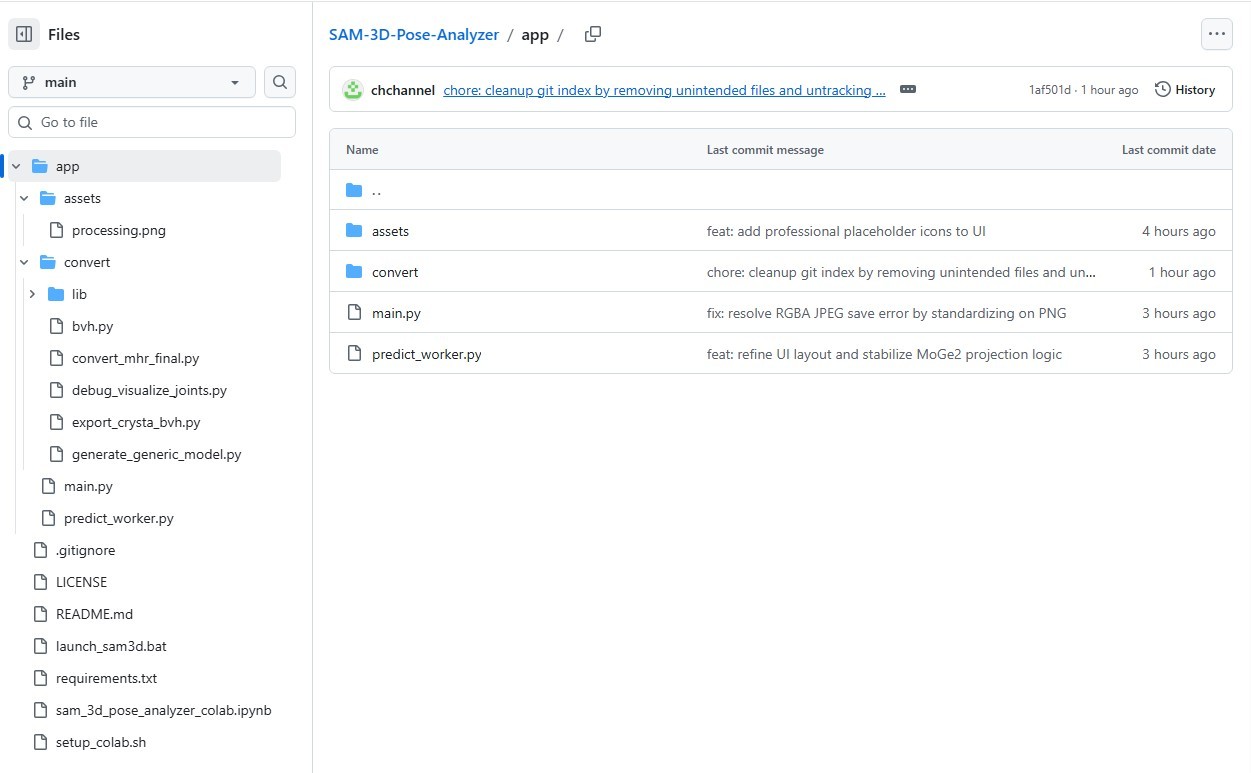Click folder icon beside lib in tree
Viewport: 1251px width, 773px height.
pos(56,294)
